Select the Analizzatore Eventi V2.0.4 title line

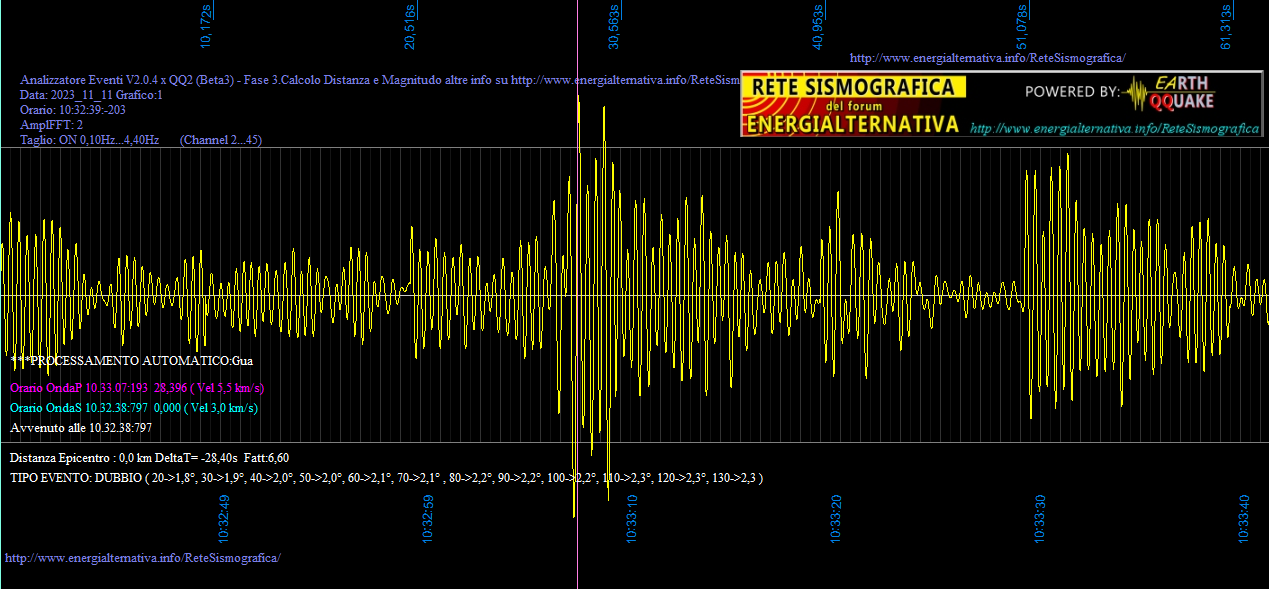click(380, 80)
